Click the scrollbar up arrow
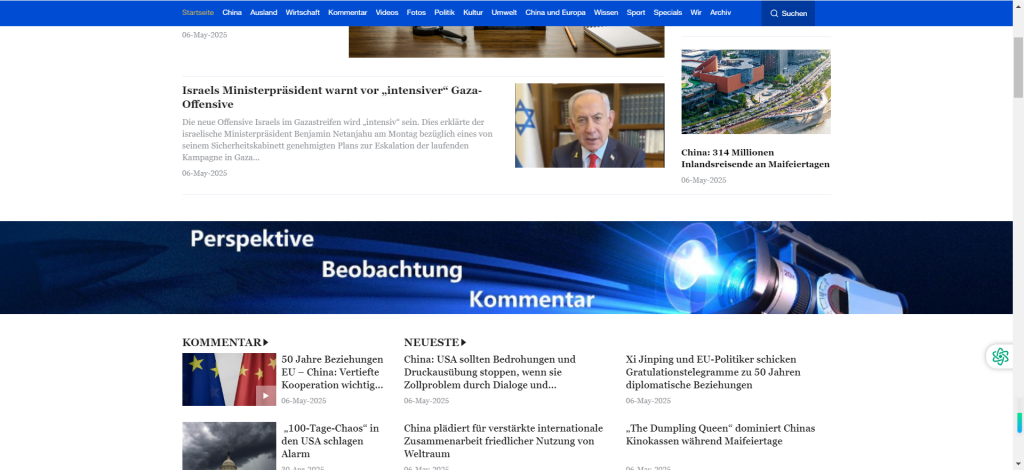1024x470 pixels. click(1017, 6)
